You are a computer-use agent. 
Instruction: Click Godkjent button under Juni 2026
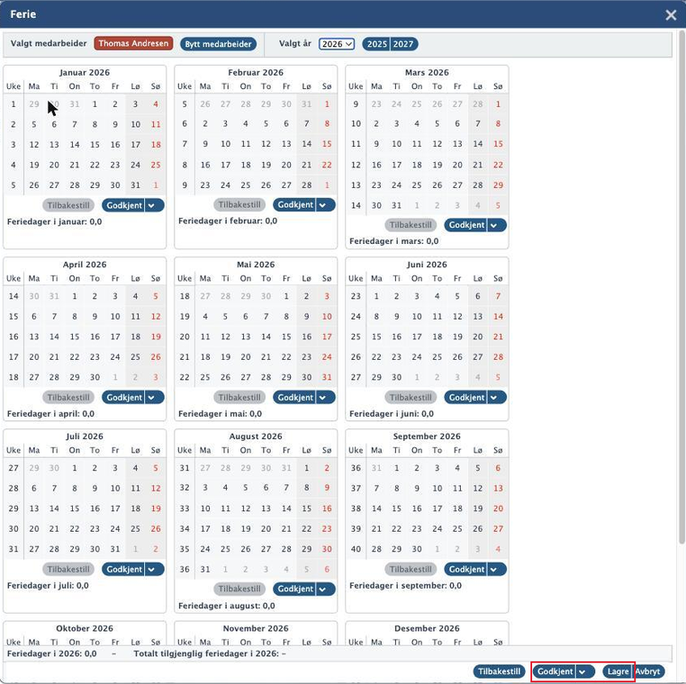pos(466,397)
